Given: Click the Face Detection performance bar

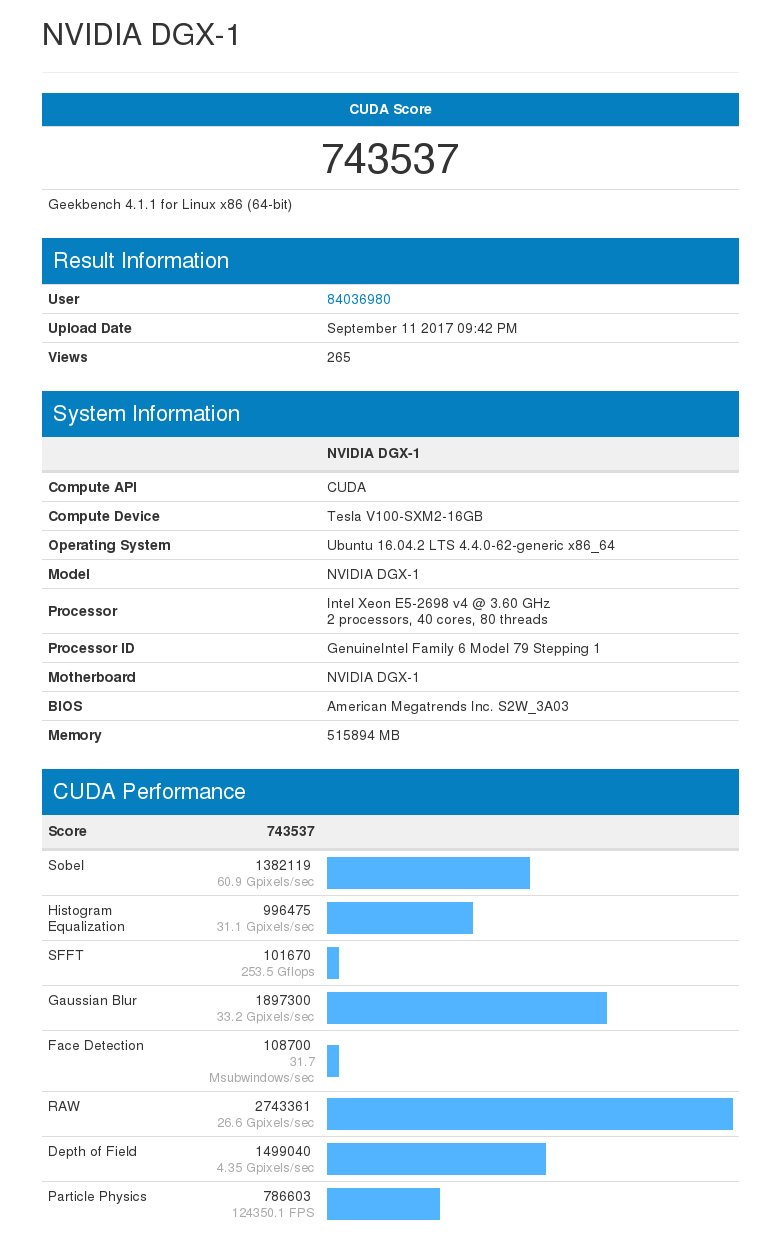Looking at the screenshot, I should pos(333,1061).
